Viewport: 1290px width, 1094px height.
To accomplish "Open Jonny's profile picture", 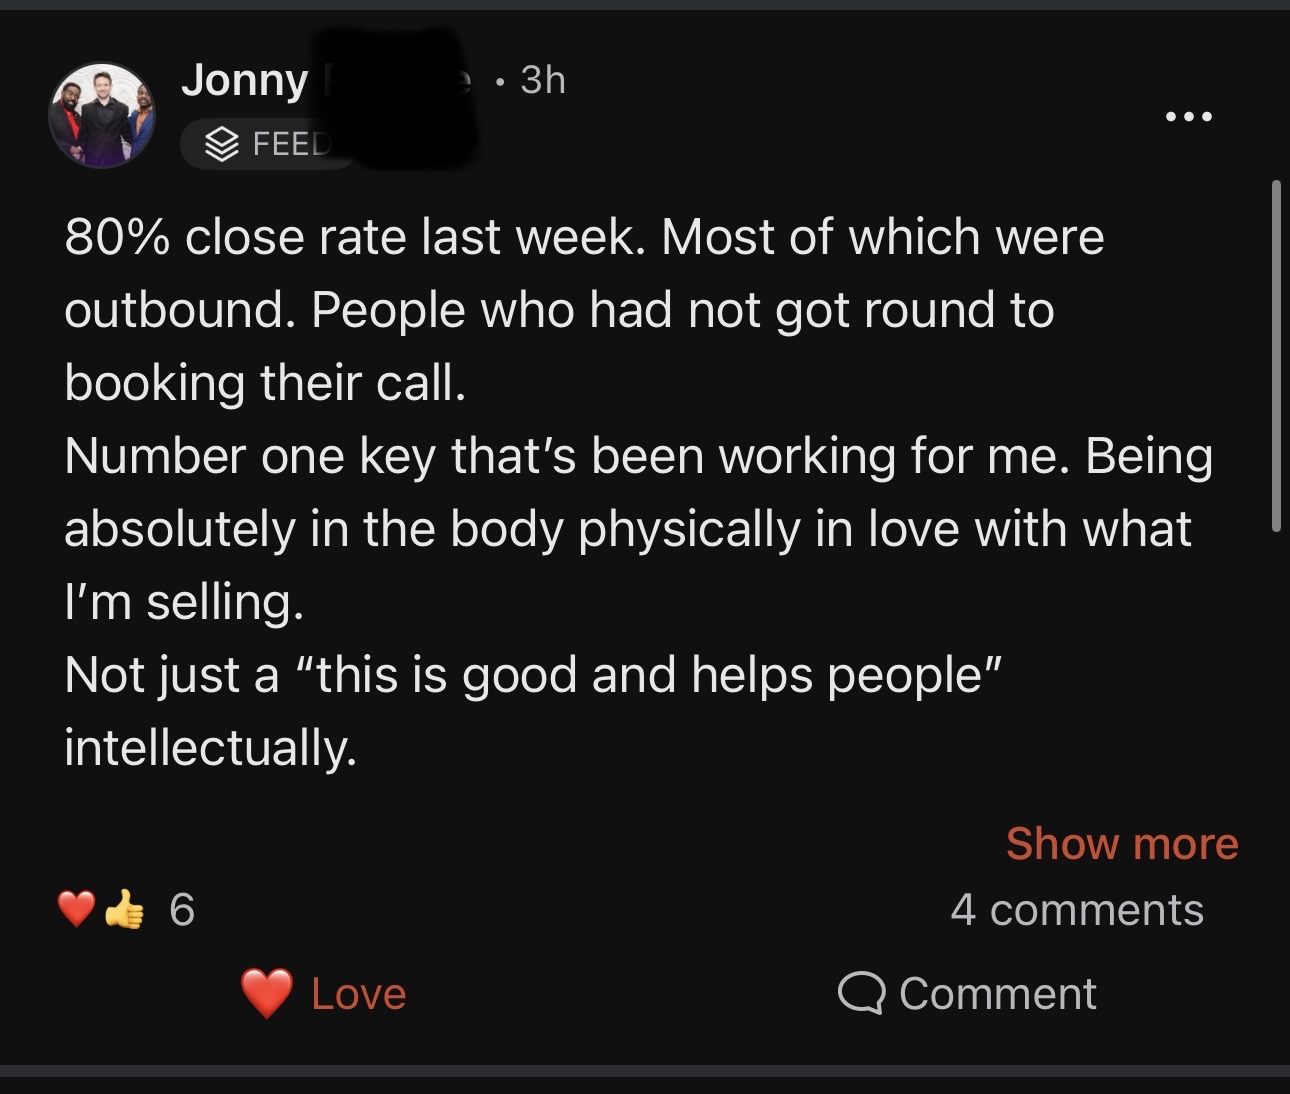I will [101, 116].
